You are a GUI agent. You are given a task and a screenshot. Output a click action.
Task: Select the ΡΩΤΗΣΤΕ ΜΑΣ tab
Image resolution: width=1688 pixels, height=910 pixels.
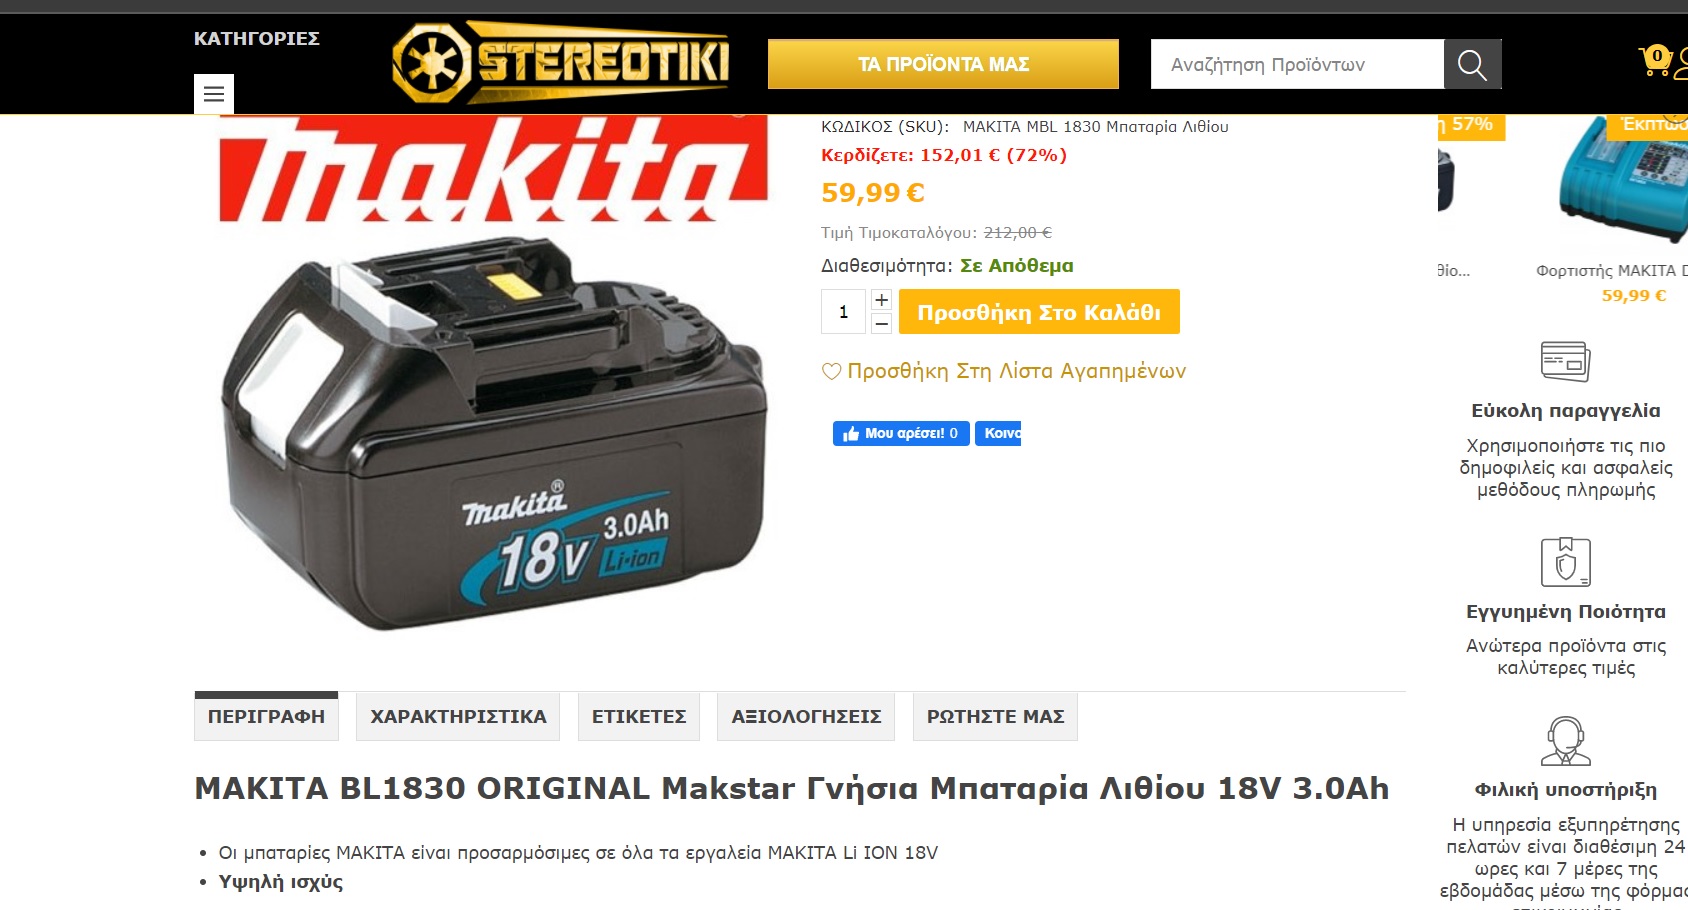click(995, 717)
